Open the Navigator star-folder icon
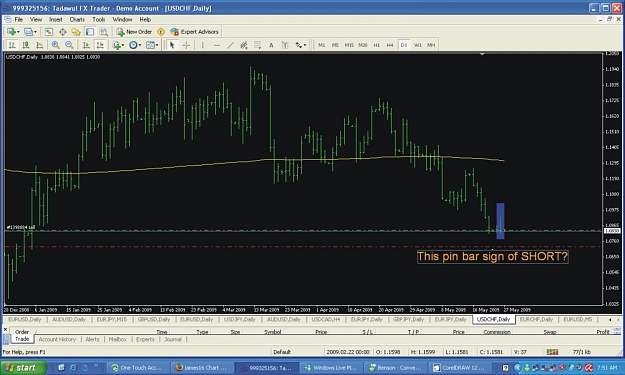The image size is (625, 375). (x=76, y=32)
